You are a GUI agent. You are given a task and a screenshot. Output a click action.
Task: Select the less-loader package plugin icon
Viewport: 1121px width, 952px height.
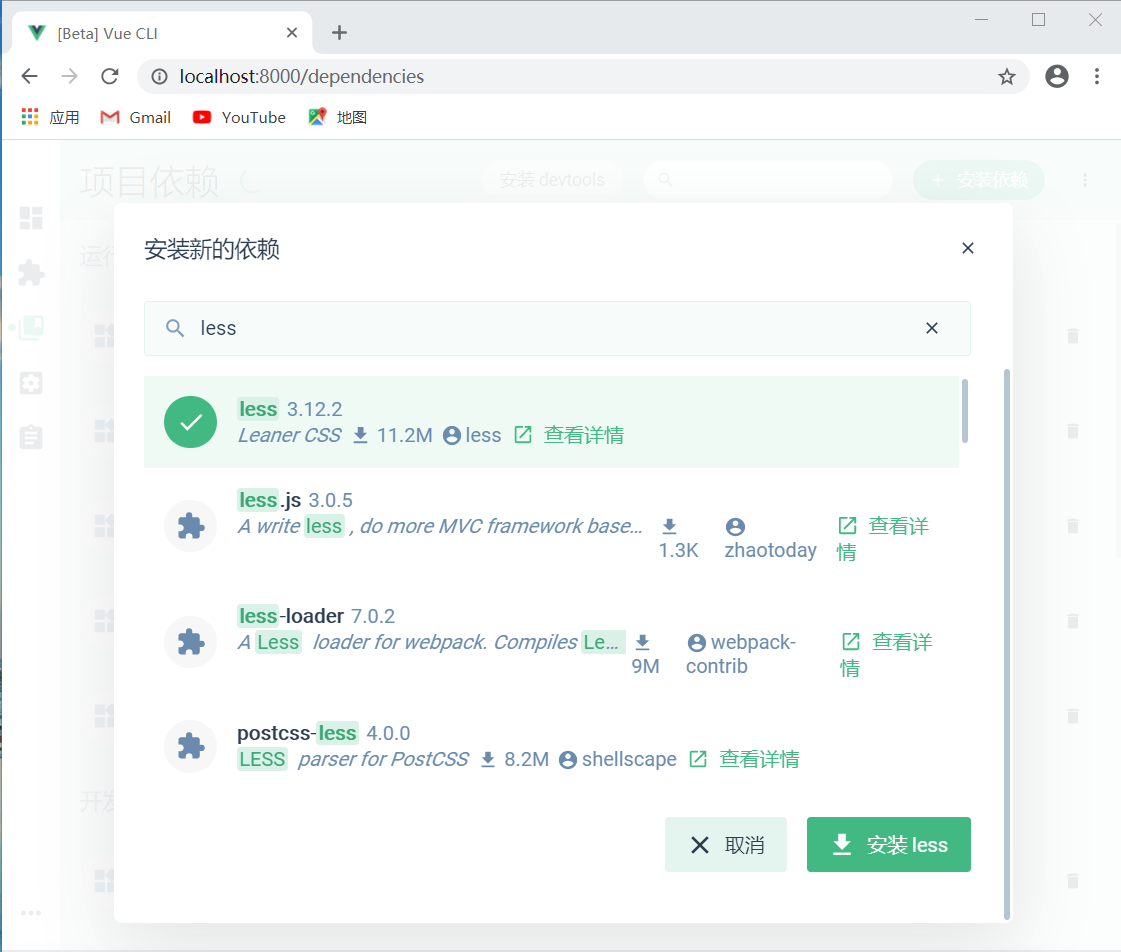coord(190,642)
